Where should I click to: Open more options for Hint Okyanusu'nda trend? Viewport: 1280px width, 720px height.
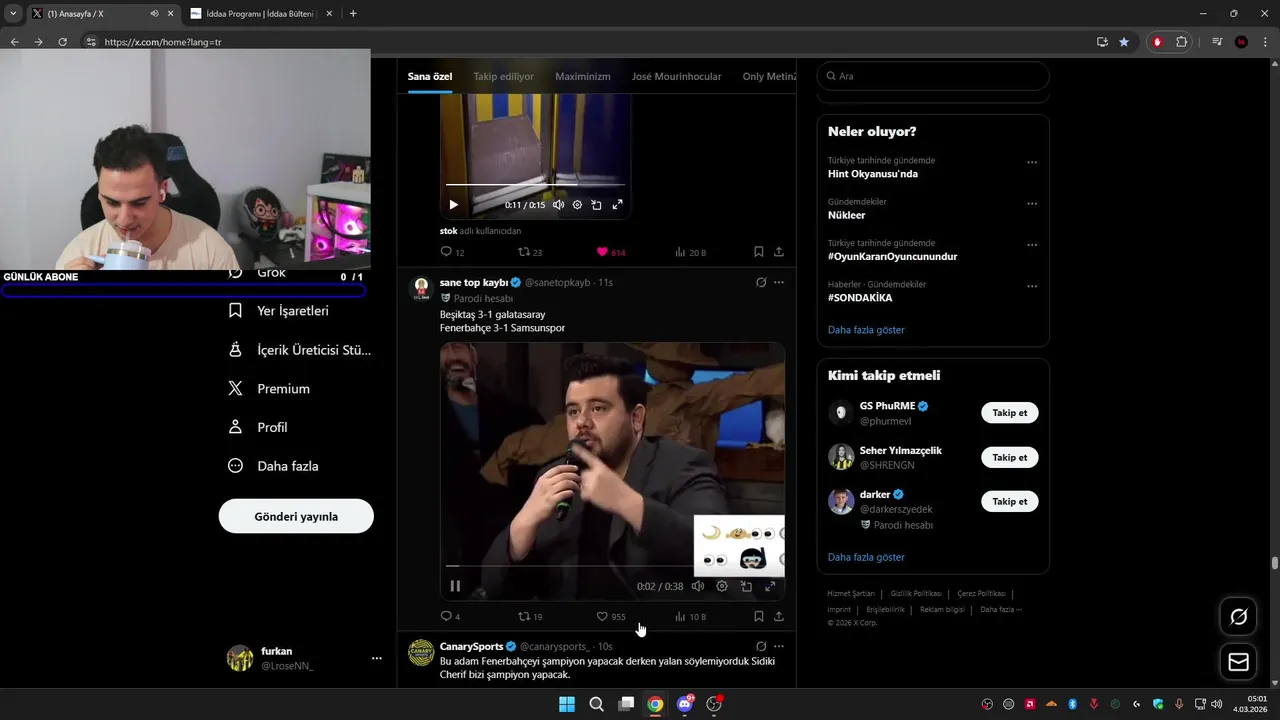pos(1032,162)
